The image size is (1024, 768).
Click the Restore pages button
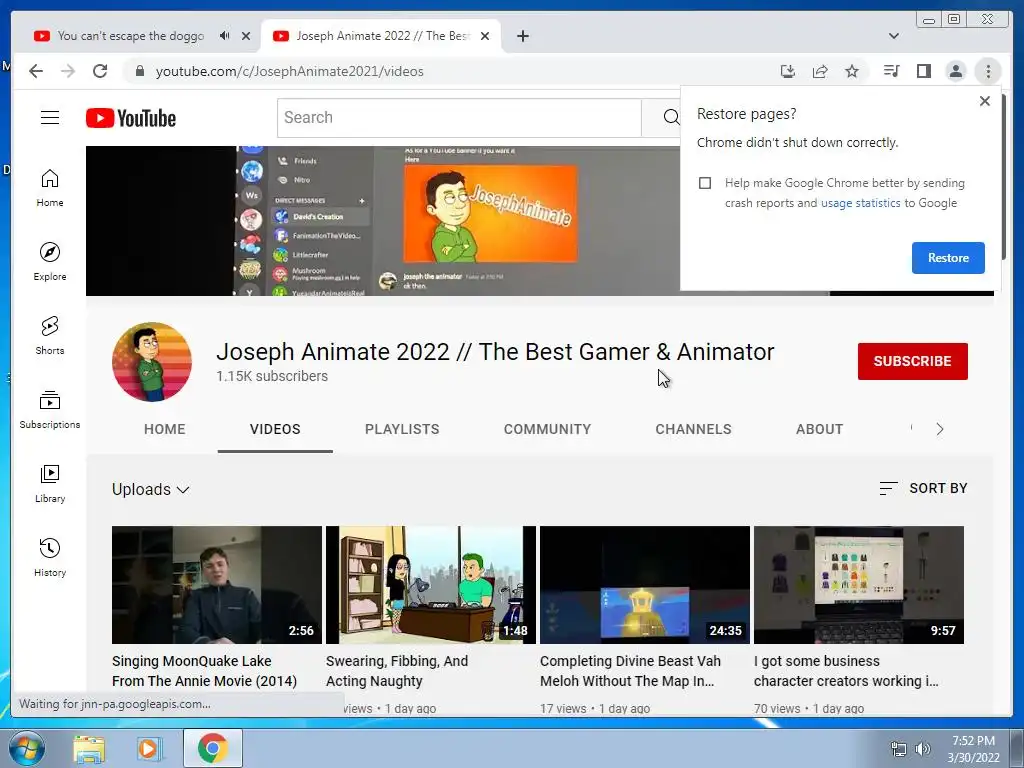[x=948, y=258]
